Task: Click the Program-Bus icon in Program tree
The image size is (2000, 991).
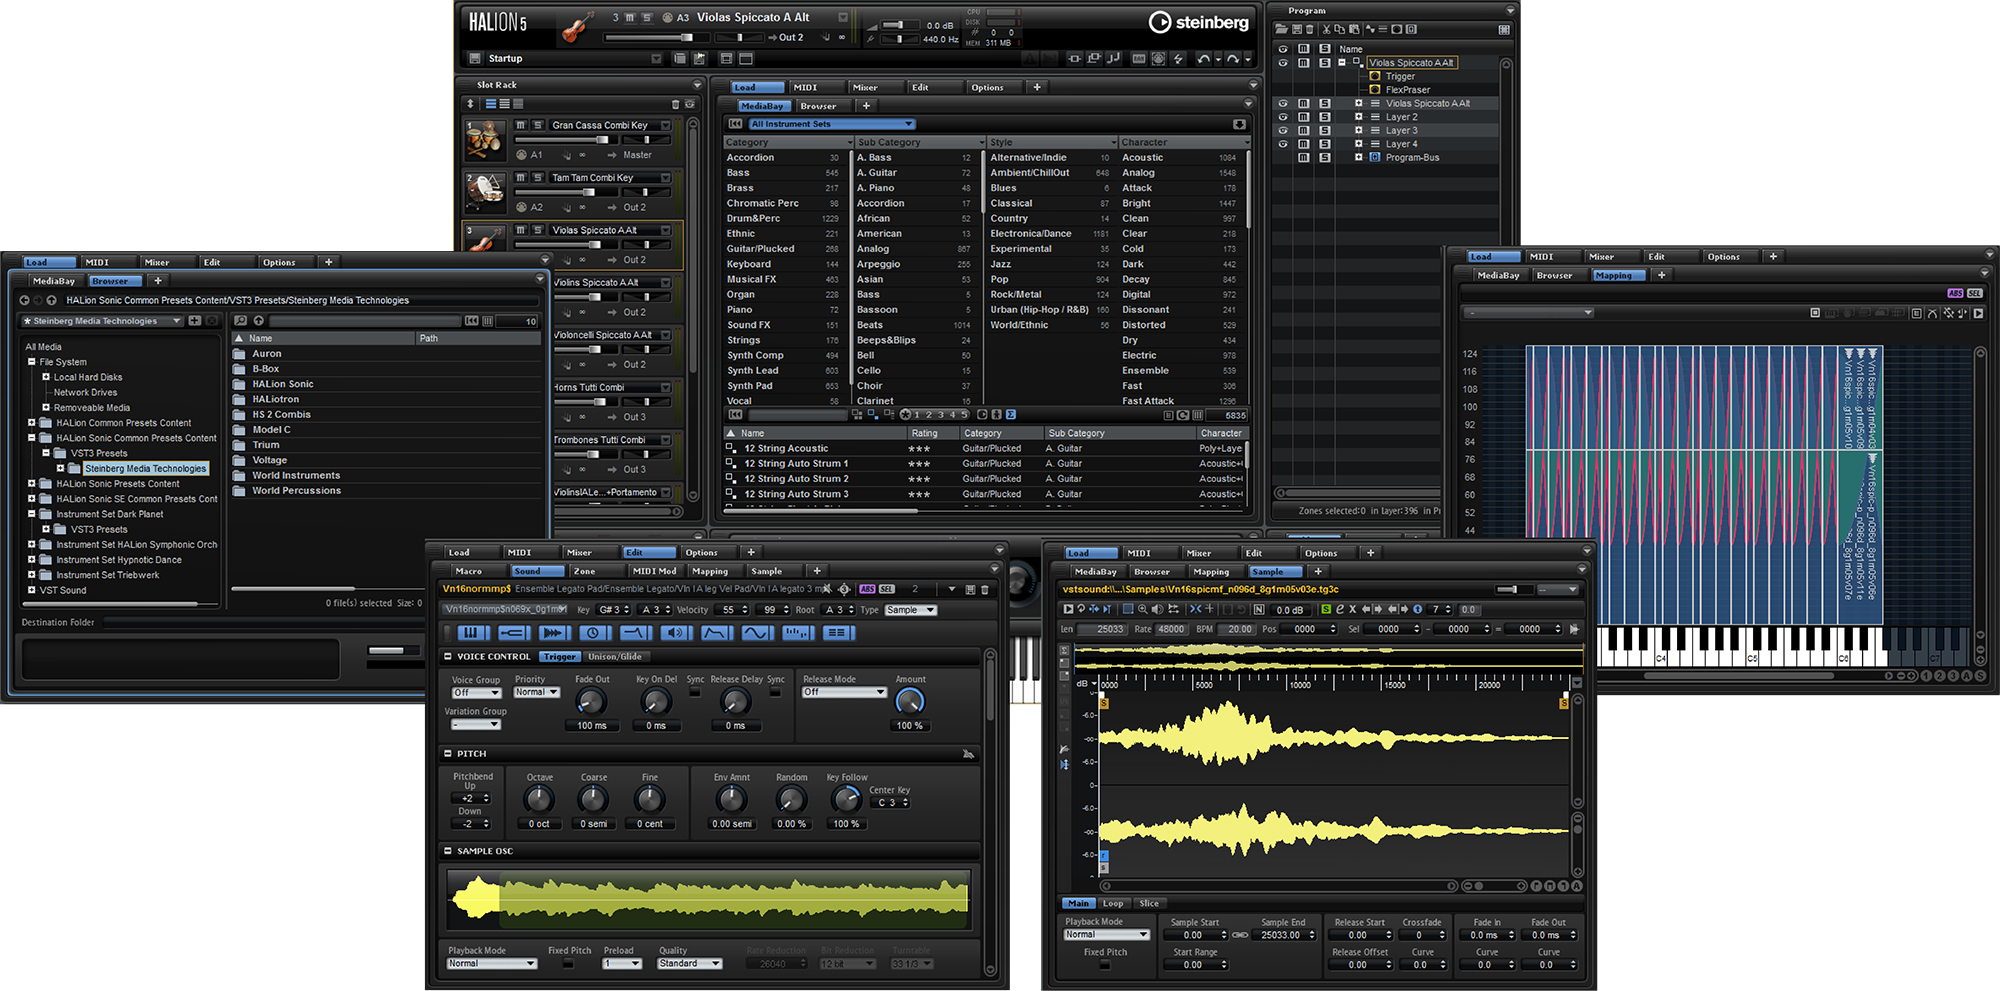Action: click(1375, 157)
